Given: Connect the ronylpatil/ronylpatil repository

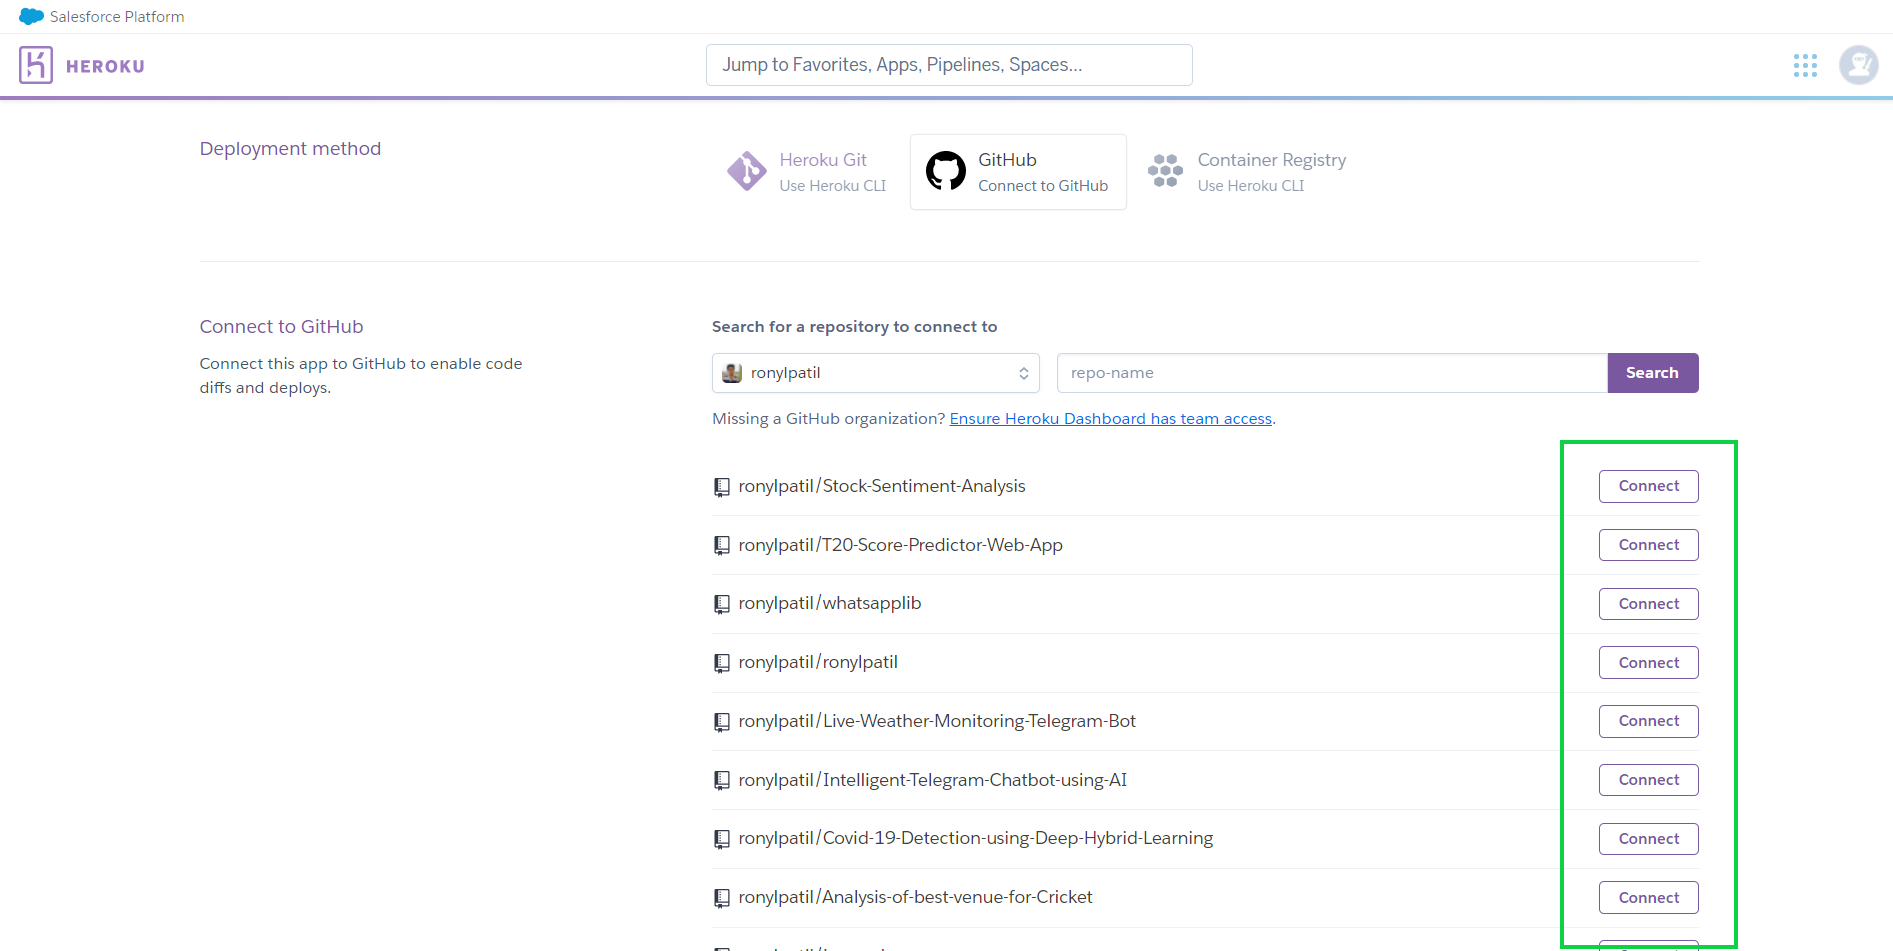Looking at the screenshot, I should tap(1649, 663).
